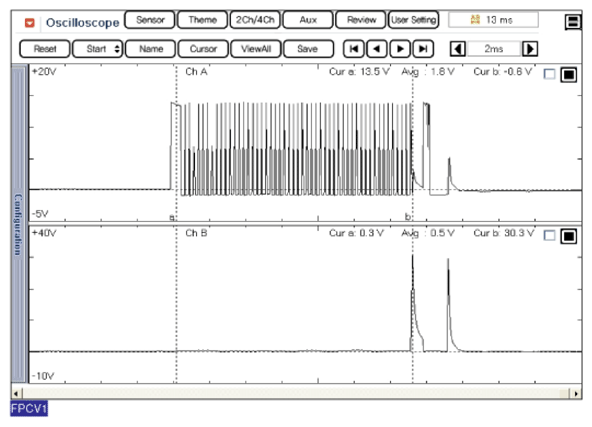Click the ViewAll button

point(256,49)
